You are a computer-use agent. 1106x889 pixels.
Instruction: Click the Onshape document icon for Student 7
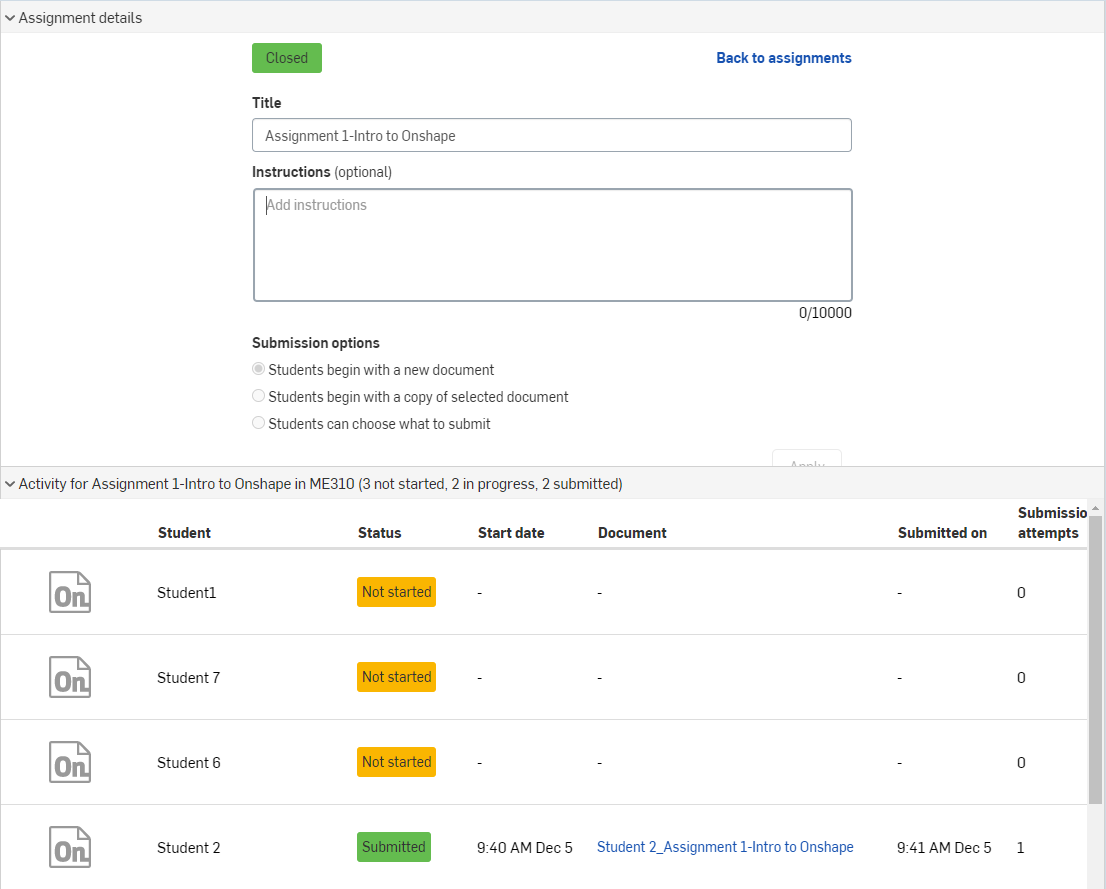coord(70,677)
